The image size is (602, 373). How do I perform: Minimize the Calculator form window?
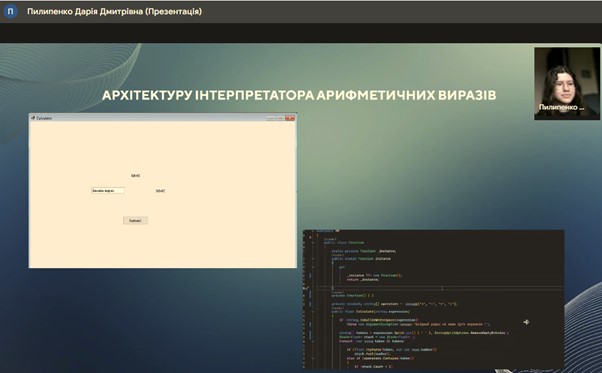271,118
